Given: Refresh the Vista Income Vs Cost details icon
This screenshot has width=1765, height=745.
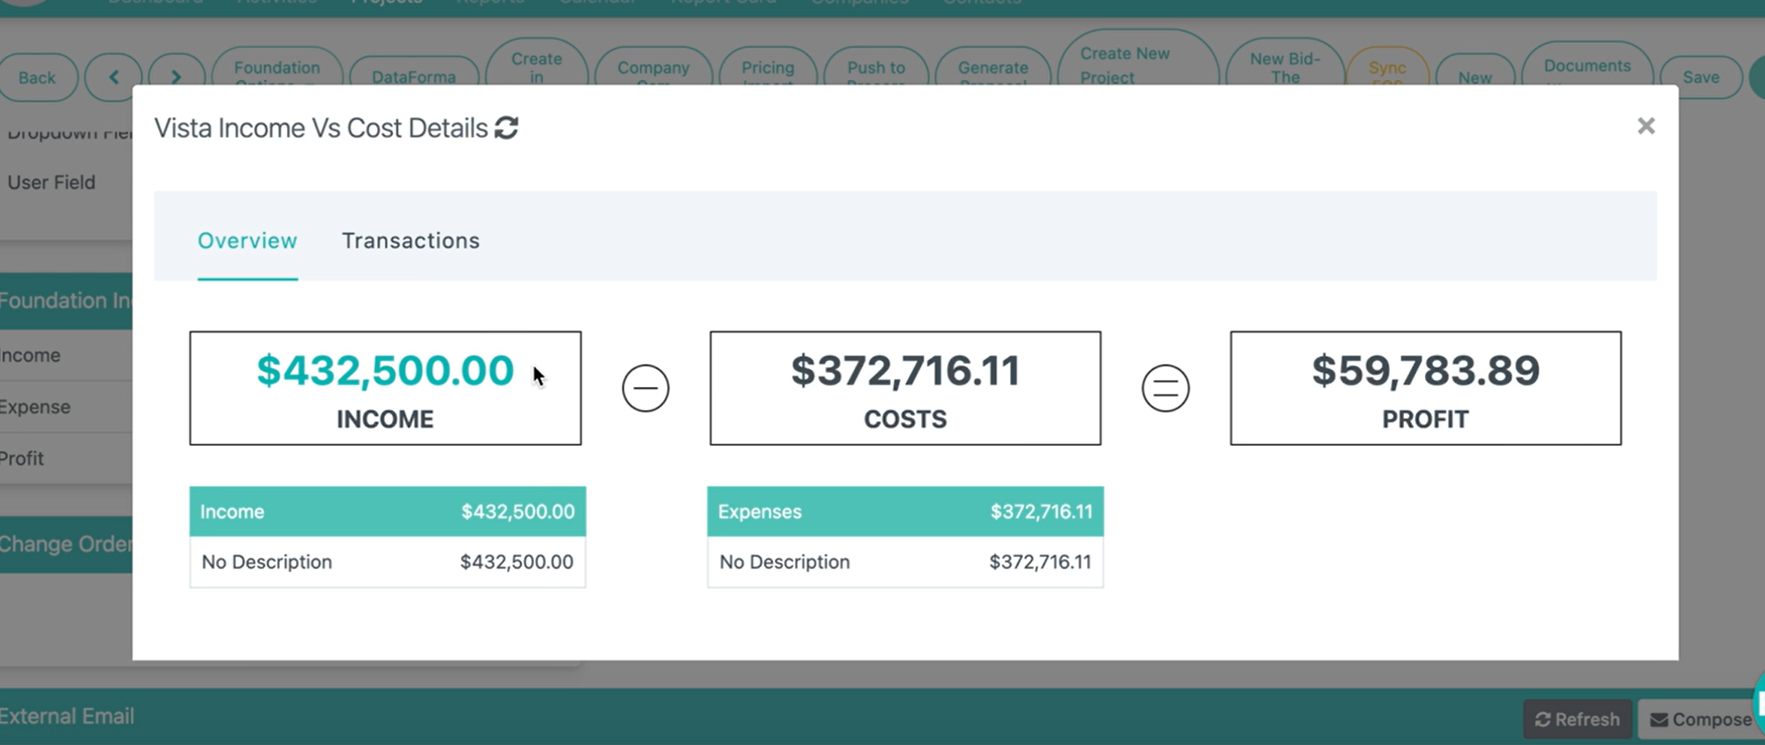Looking at the screenshot, I should coord(507,128).
